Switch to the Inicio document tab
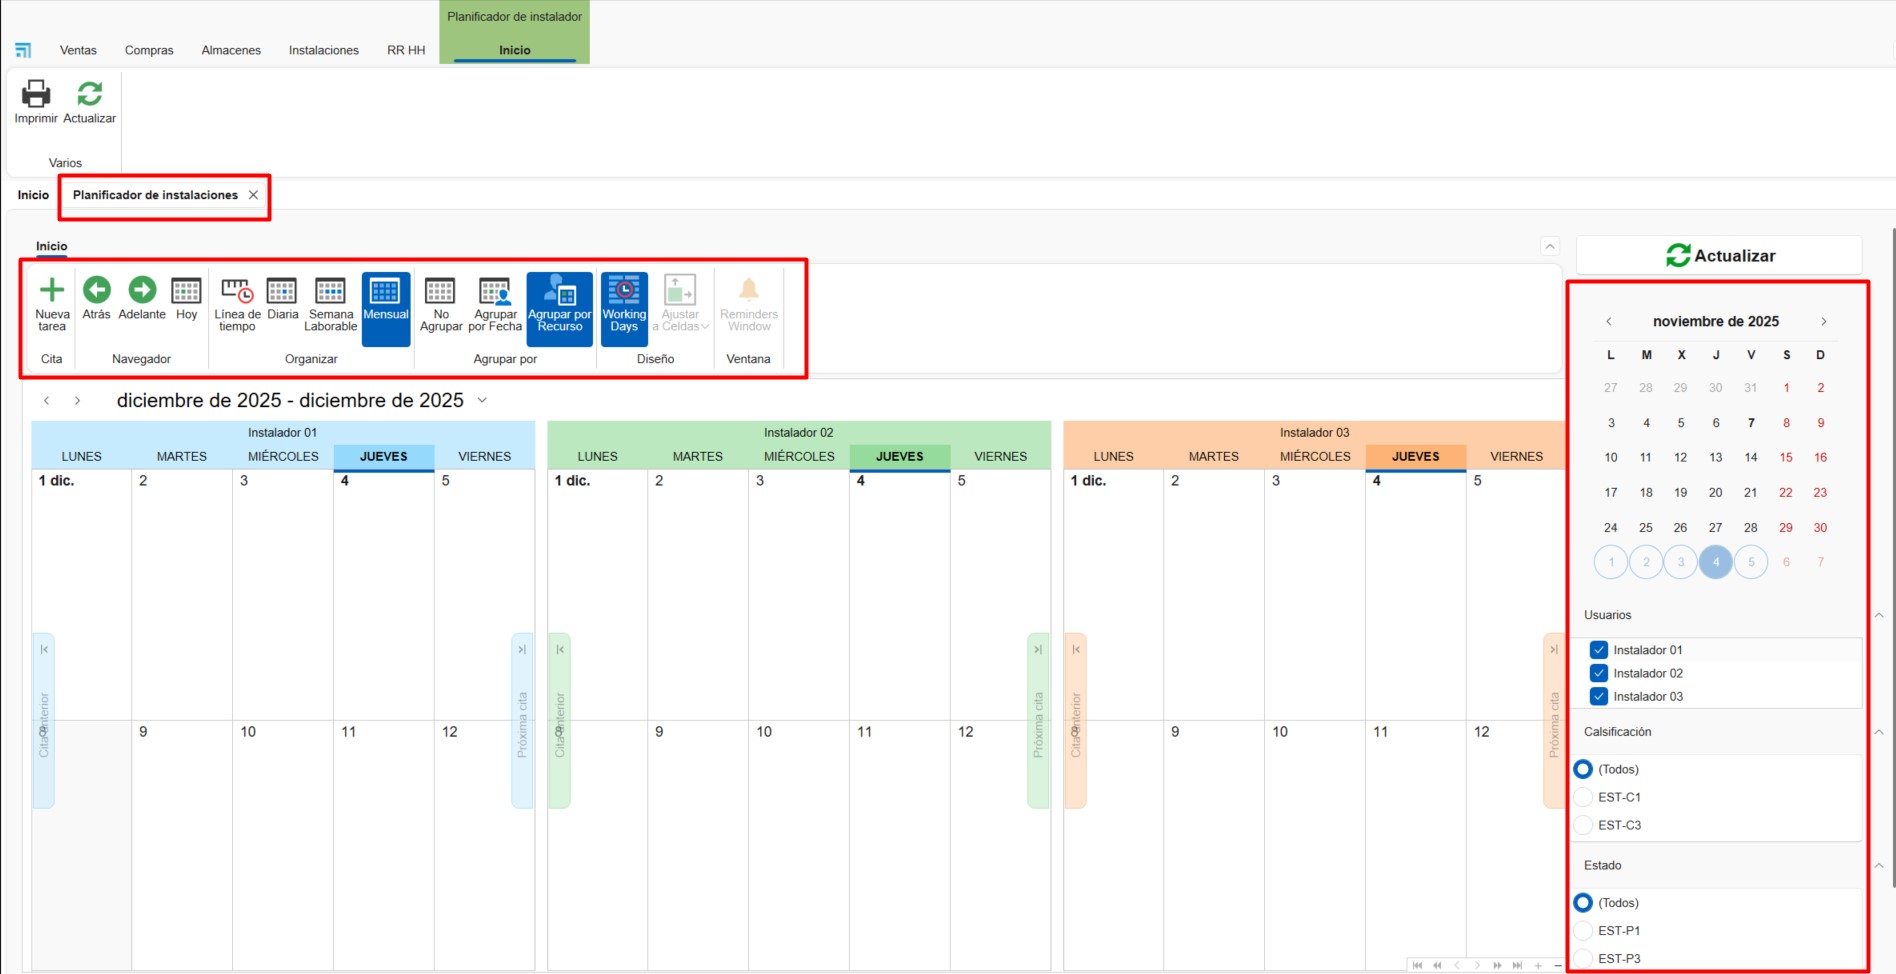 33,195
